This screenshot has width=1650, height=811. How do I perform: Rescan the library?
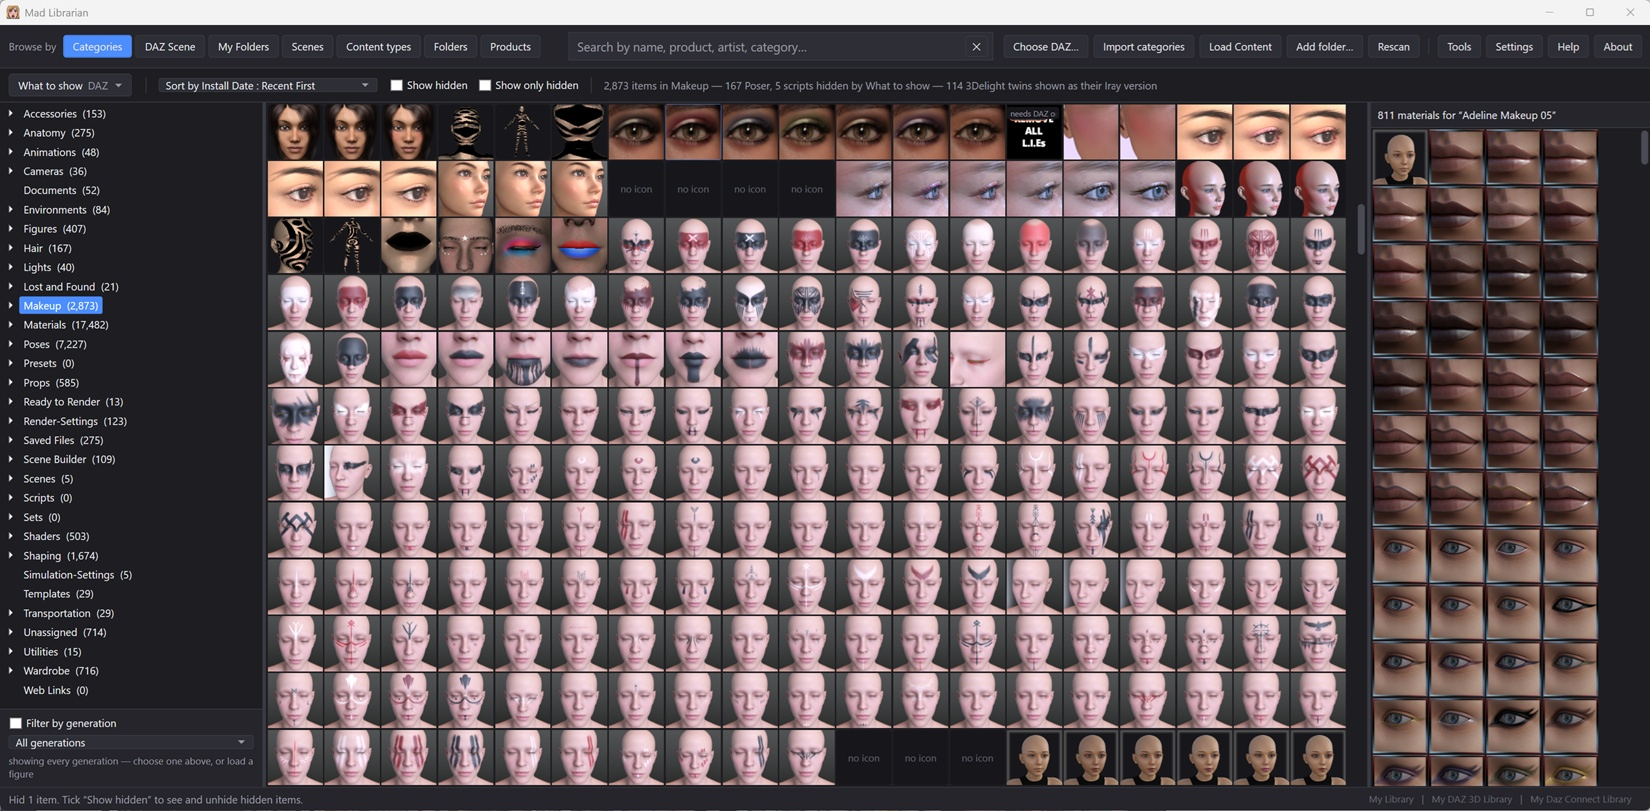coord(1393,47)
